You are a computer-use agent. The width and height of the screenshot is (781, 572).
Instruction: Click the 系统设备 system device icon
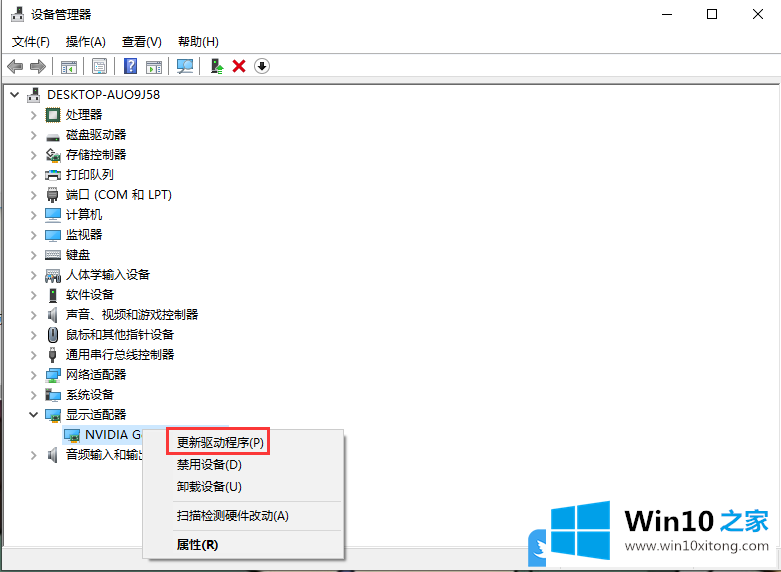(x=53, y=395)
